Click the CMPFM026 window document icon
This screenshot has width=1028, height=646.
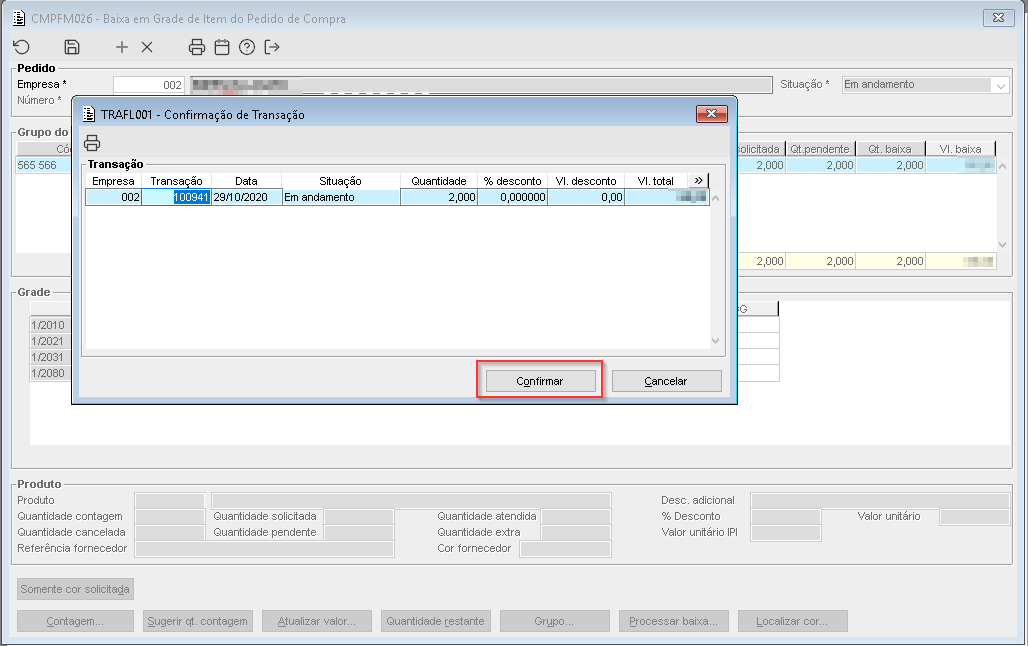tap(20, 18)
